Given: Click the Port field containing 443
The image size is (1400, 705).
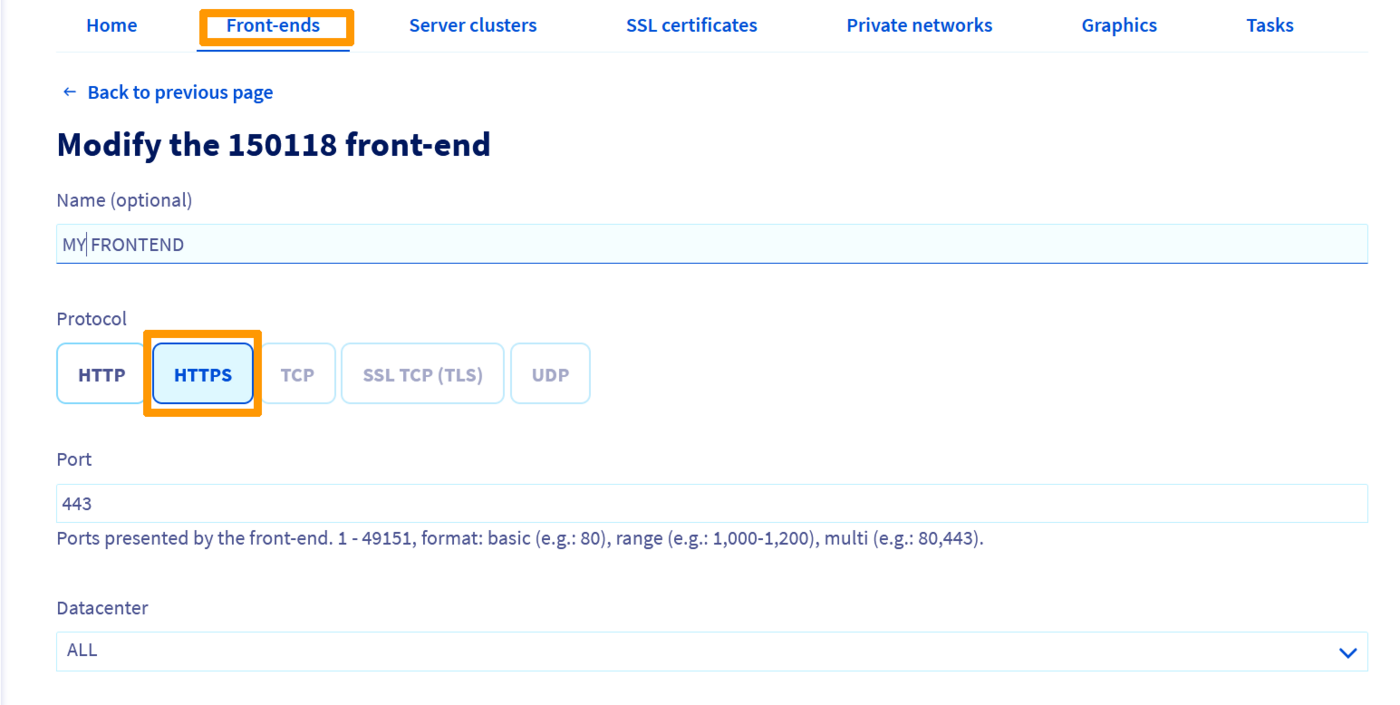Looking at the screenshot, I should click(712, 503).
